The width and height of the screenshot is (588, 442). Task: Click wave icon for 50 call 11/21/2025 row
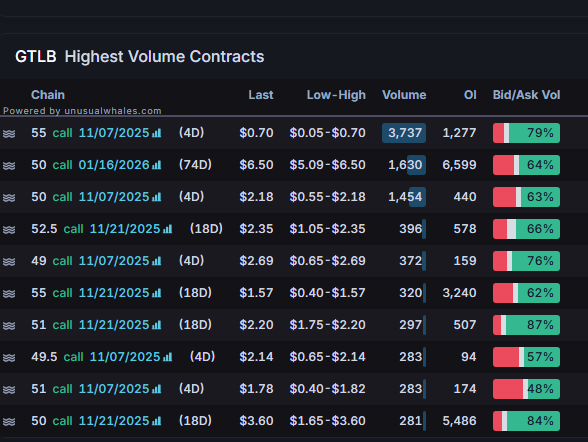coord(9,421)
